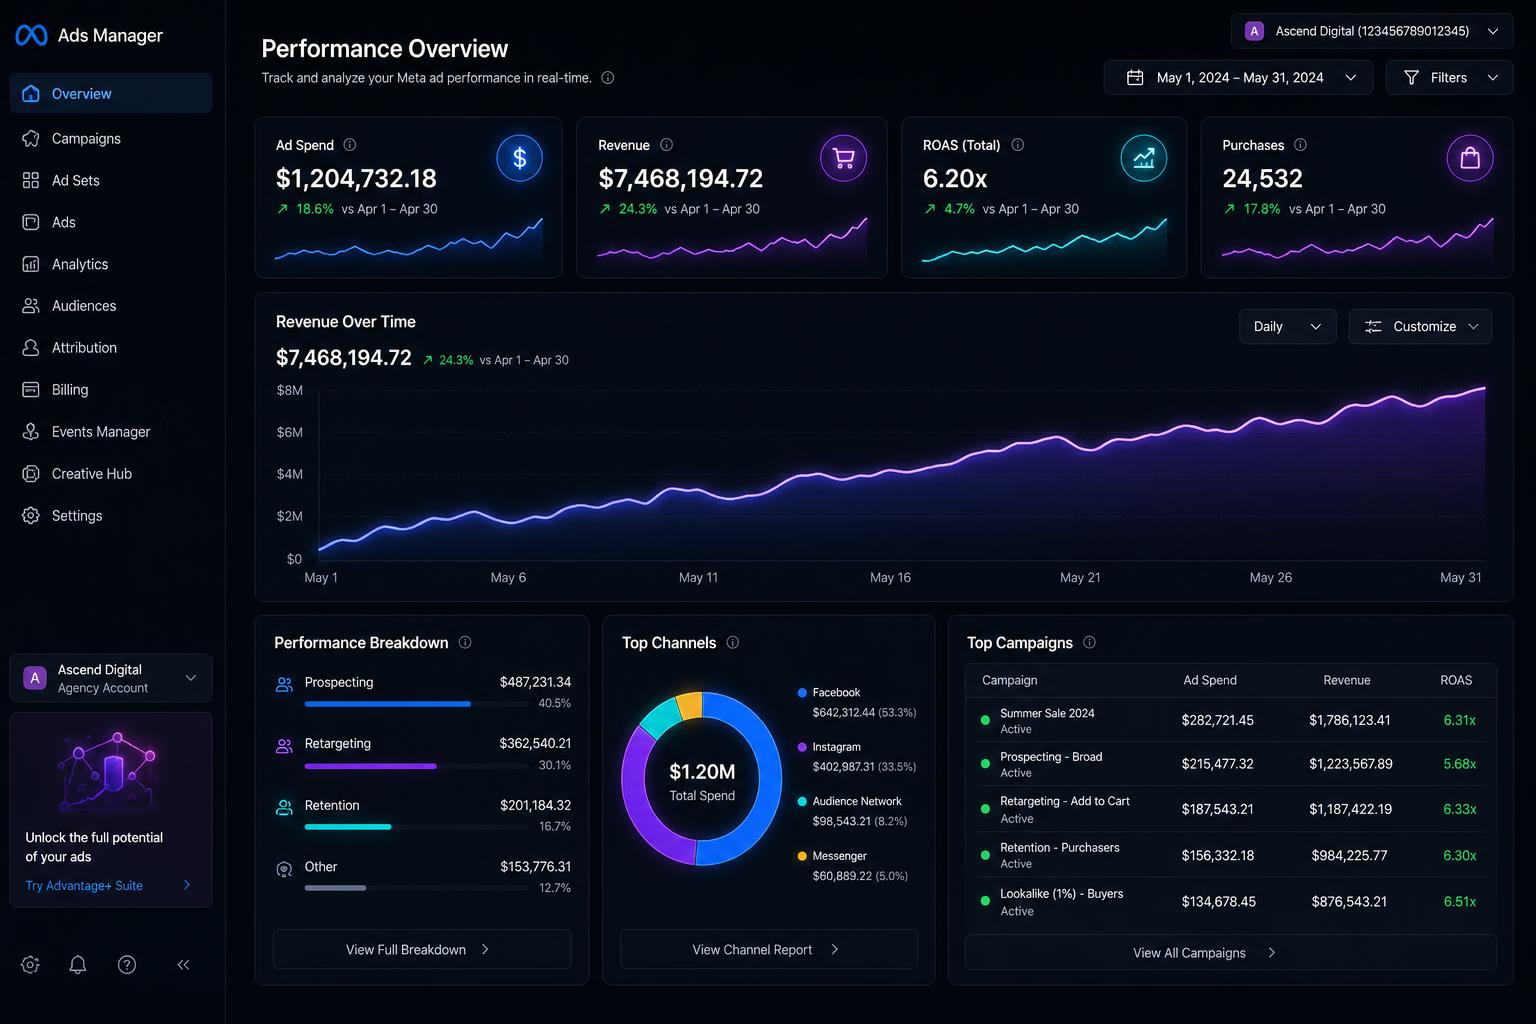Open the Customize chart dropdown

[1420, 327]
